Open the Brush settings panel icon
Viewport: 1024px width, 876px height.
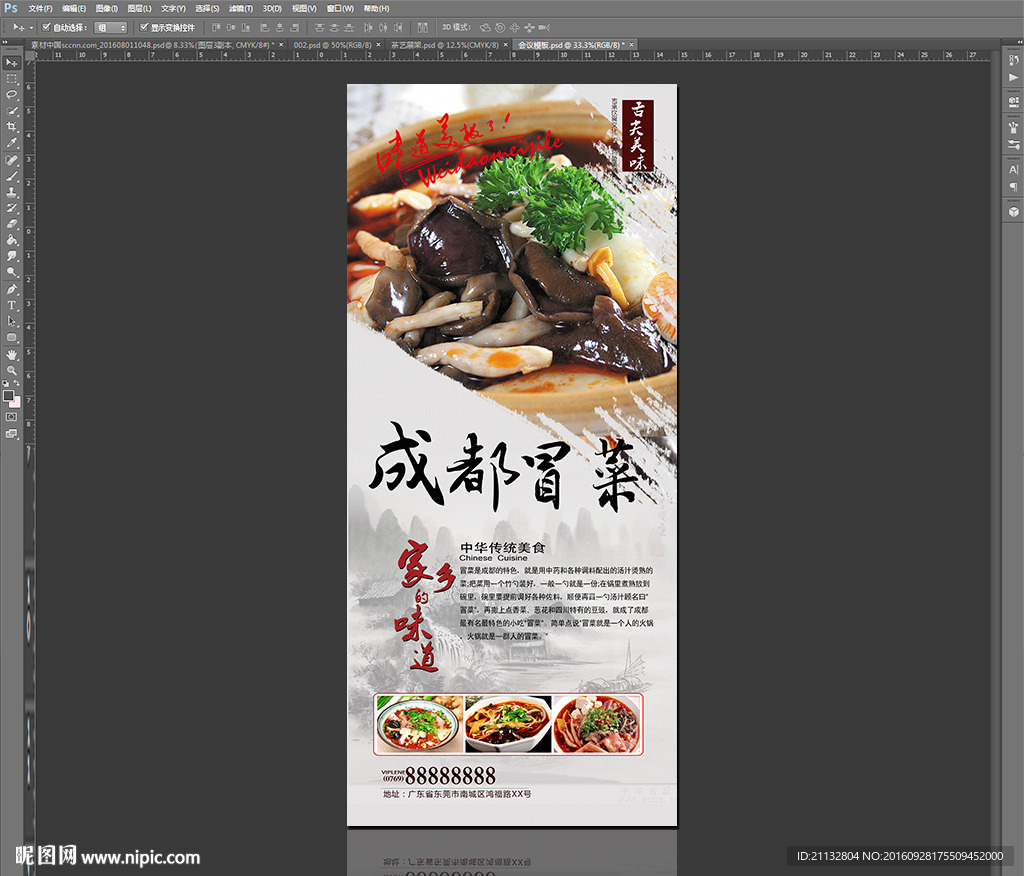pyautogui.click(x=1014, y=144)
